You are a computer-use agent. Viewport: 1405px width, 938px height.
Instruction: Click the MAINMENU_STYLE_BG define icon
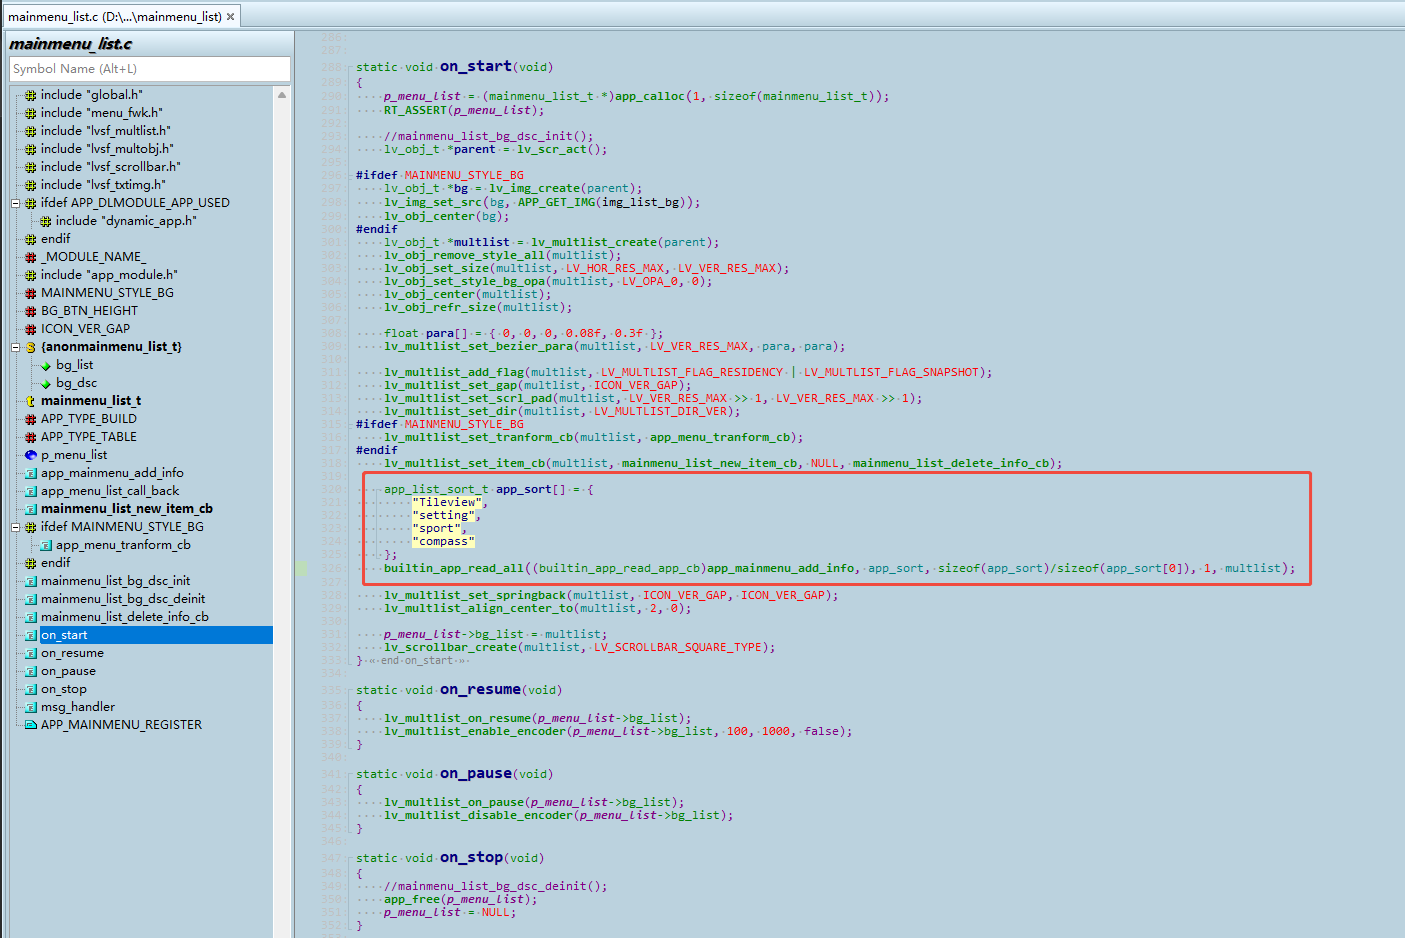tap(31, 293)
